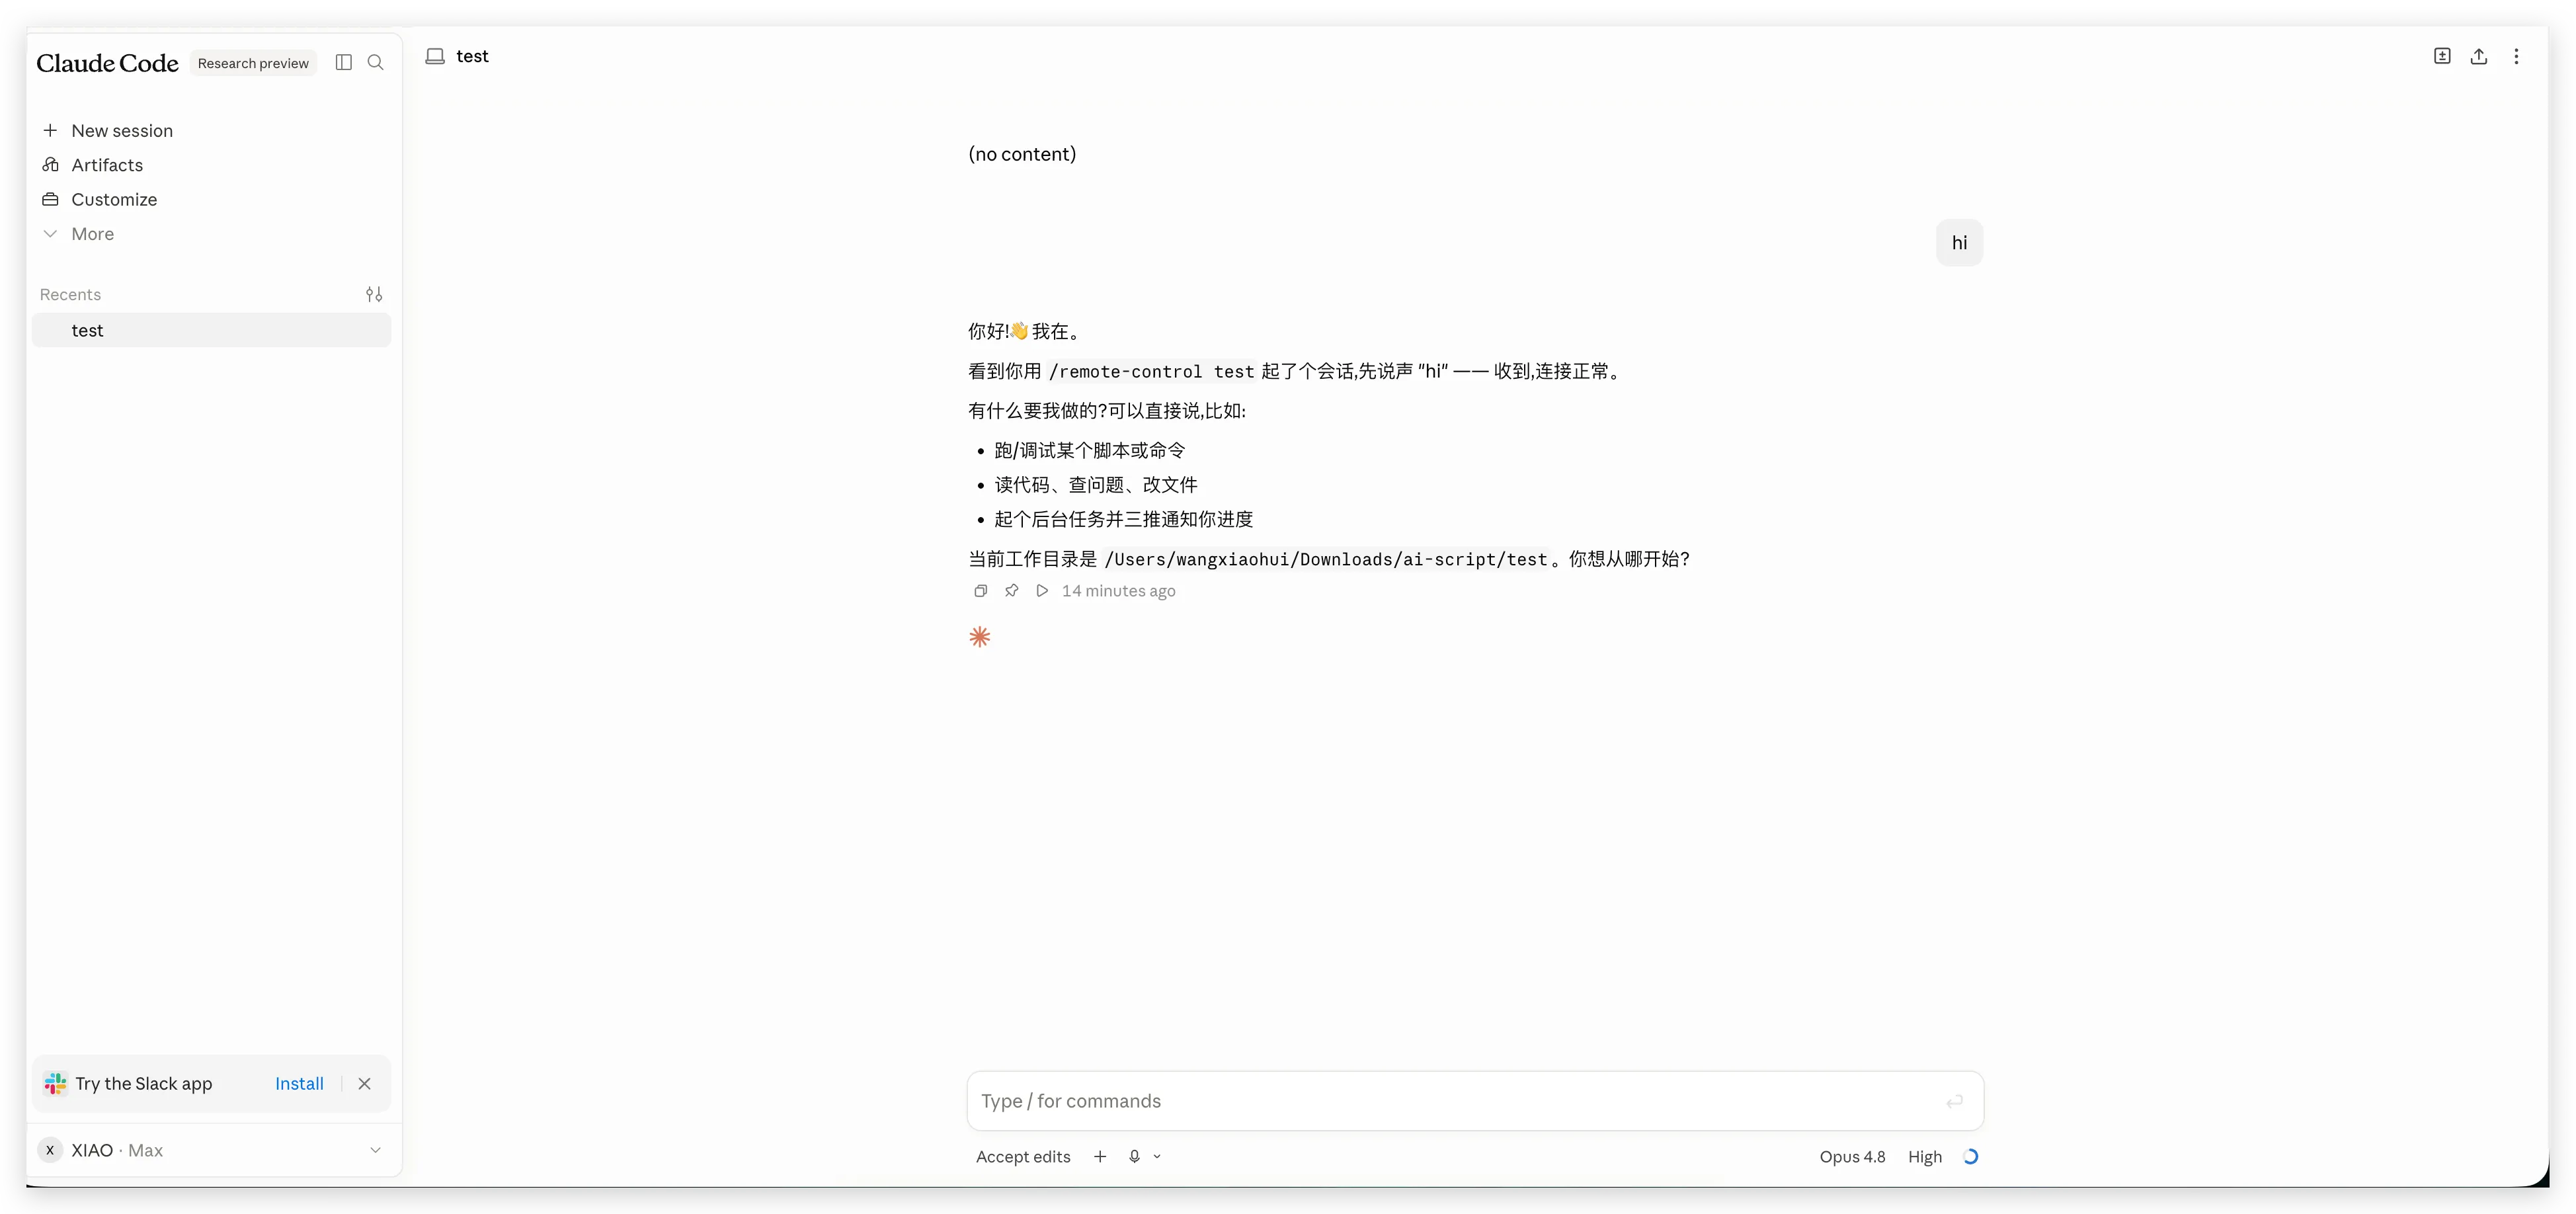The height and width of the screenshot is (1214, 2576).
Task: Click the Slack logo icon
Action: (x=56, y=1083)
